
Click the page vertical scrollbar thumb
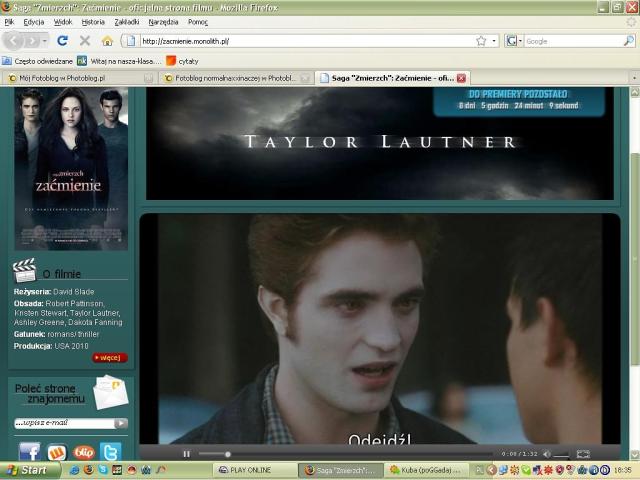(635, 259)
